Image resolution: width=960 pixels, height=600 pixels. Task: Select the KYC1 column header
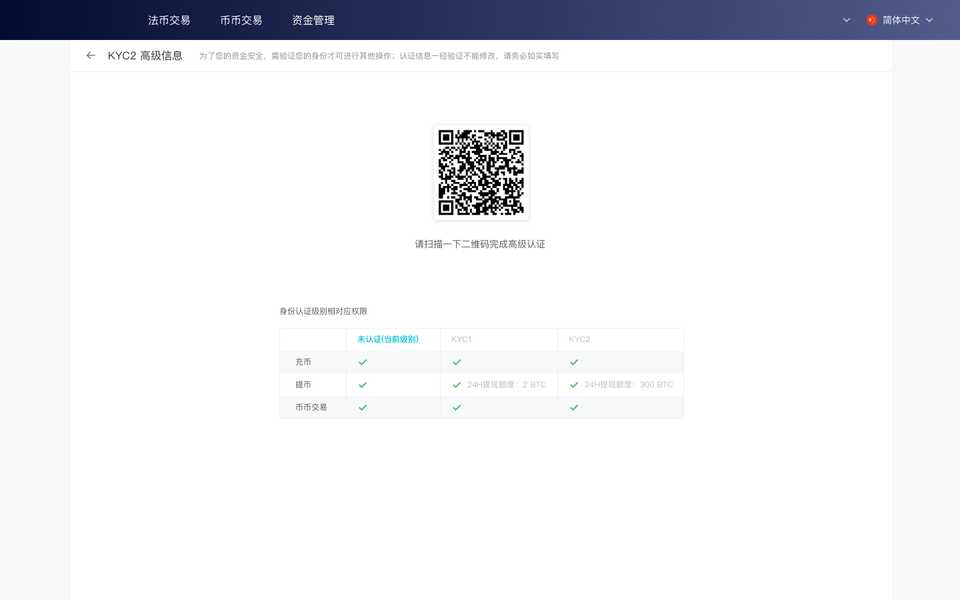(x=461, y=339)
